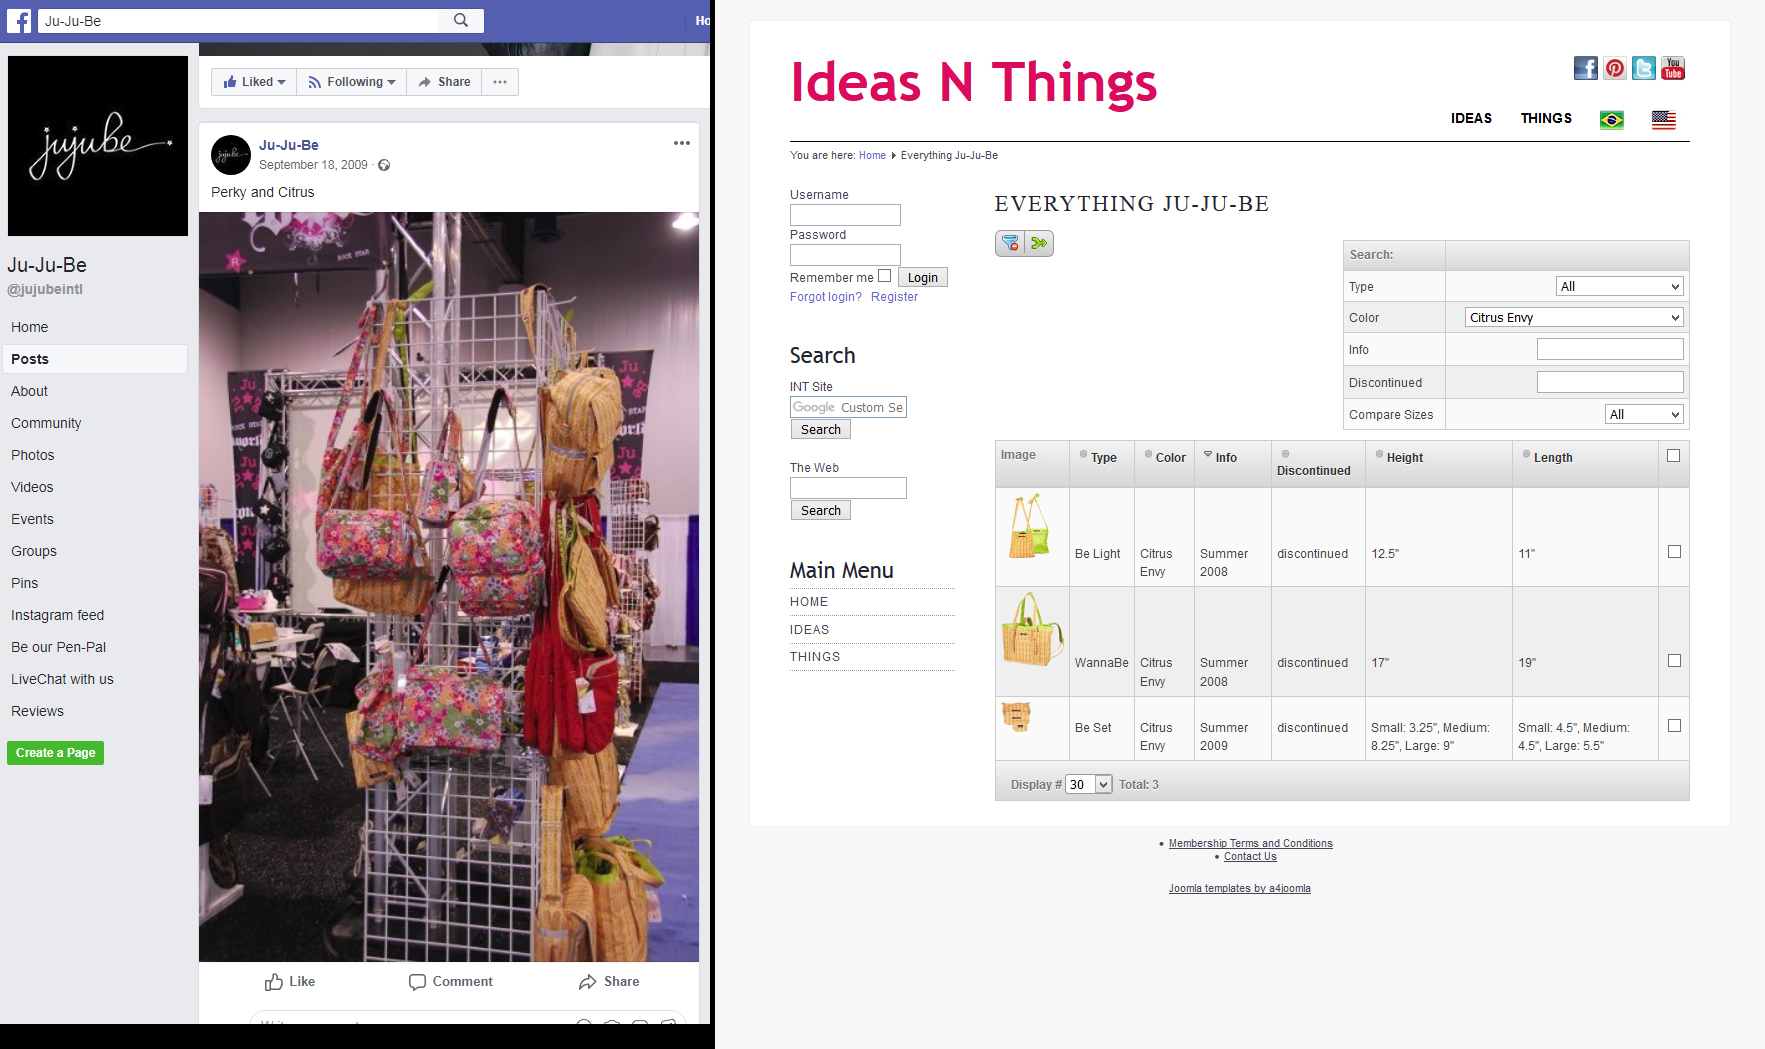Open the Photos tab in Facebook sidebar

(33, 455)
